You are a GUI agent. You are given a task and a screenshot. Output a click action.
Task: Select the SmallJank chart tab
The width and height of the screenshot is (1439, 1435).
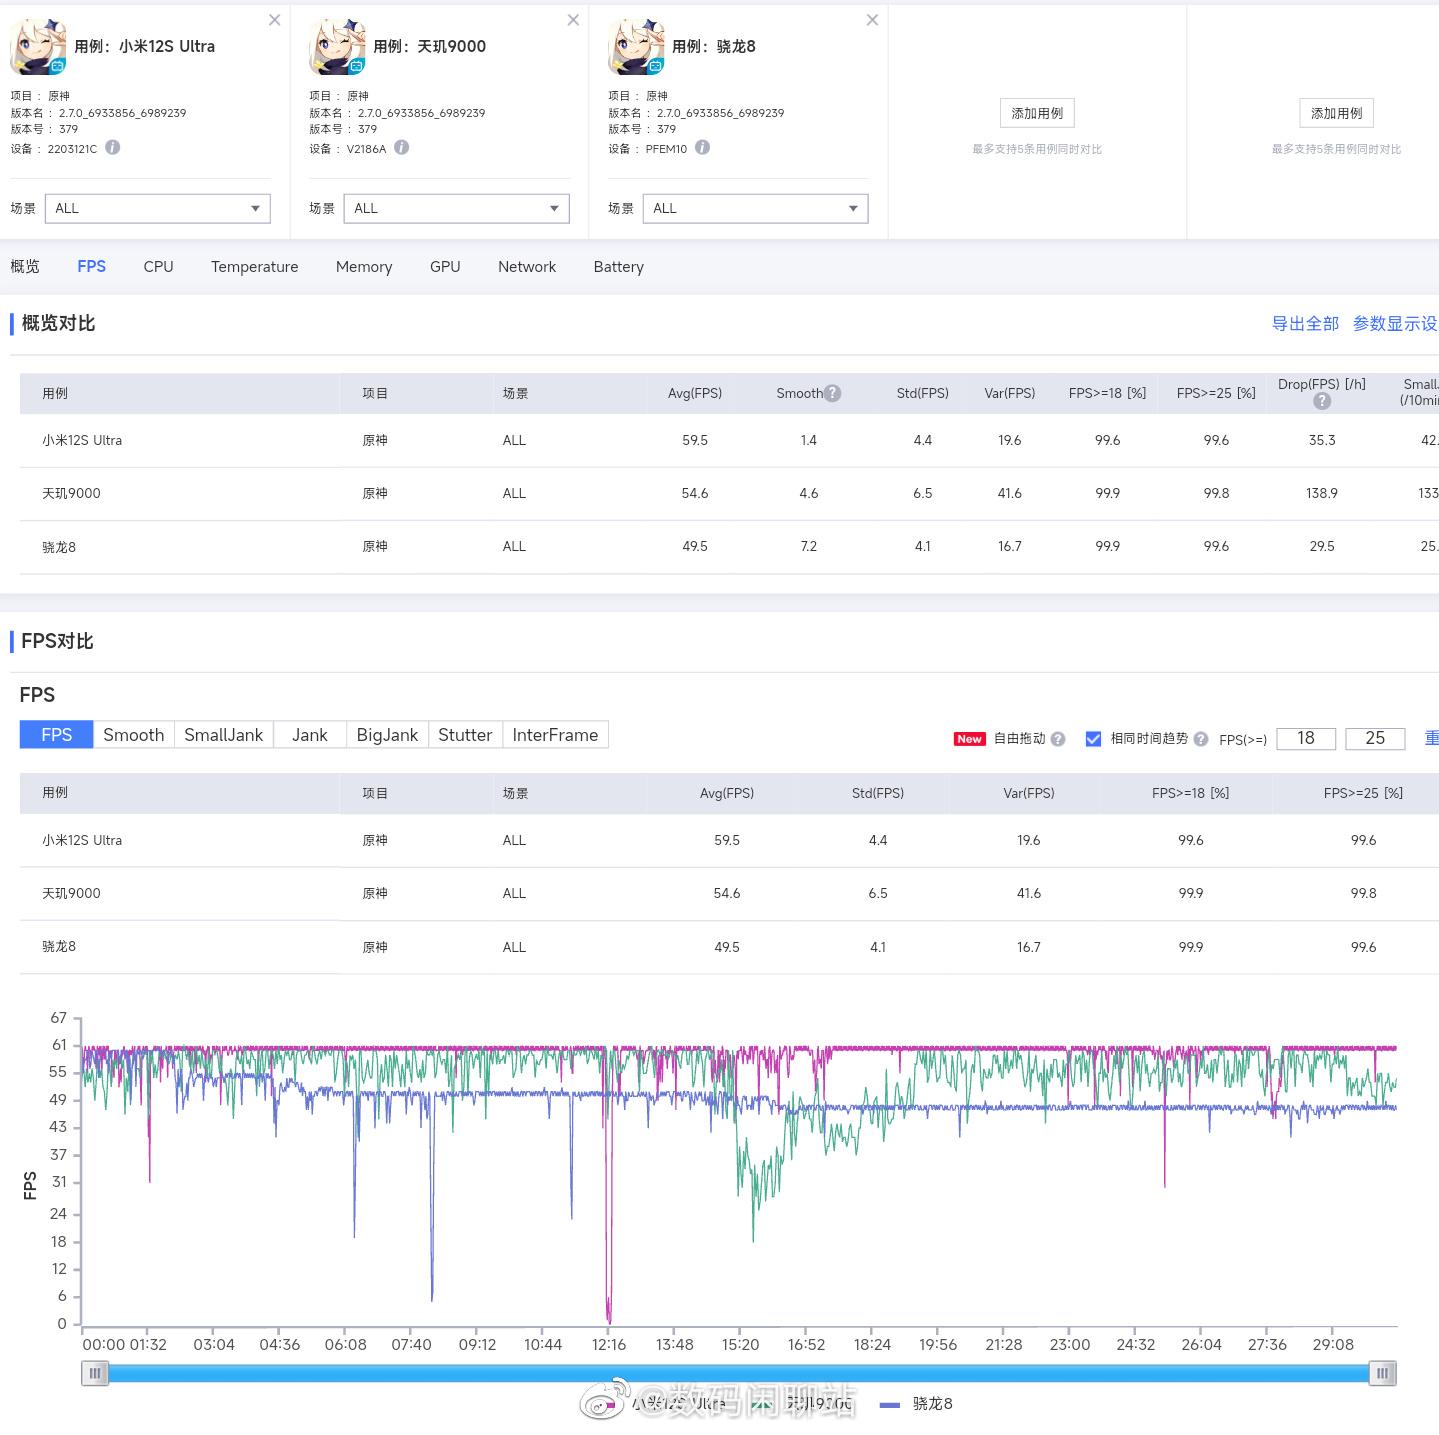[x=223, y=735]
